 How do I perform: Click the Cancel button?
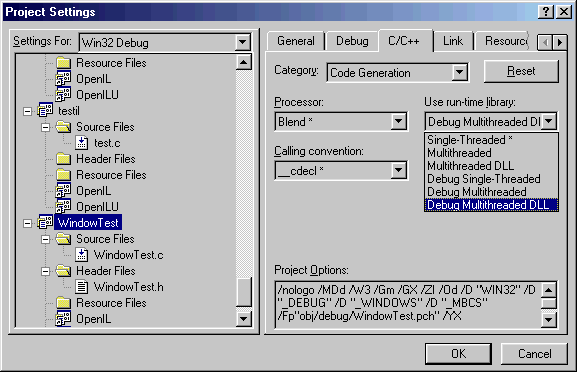tap(534, 354)
